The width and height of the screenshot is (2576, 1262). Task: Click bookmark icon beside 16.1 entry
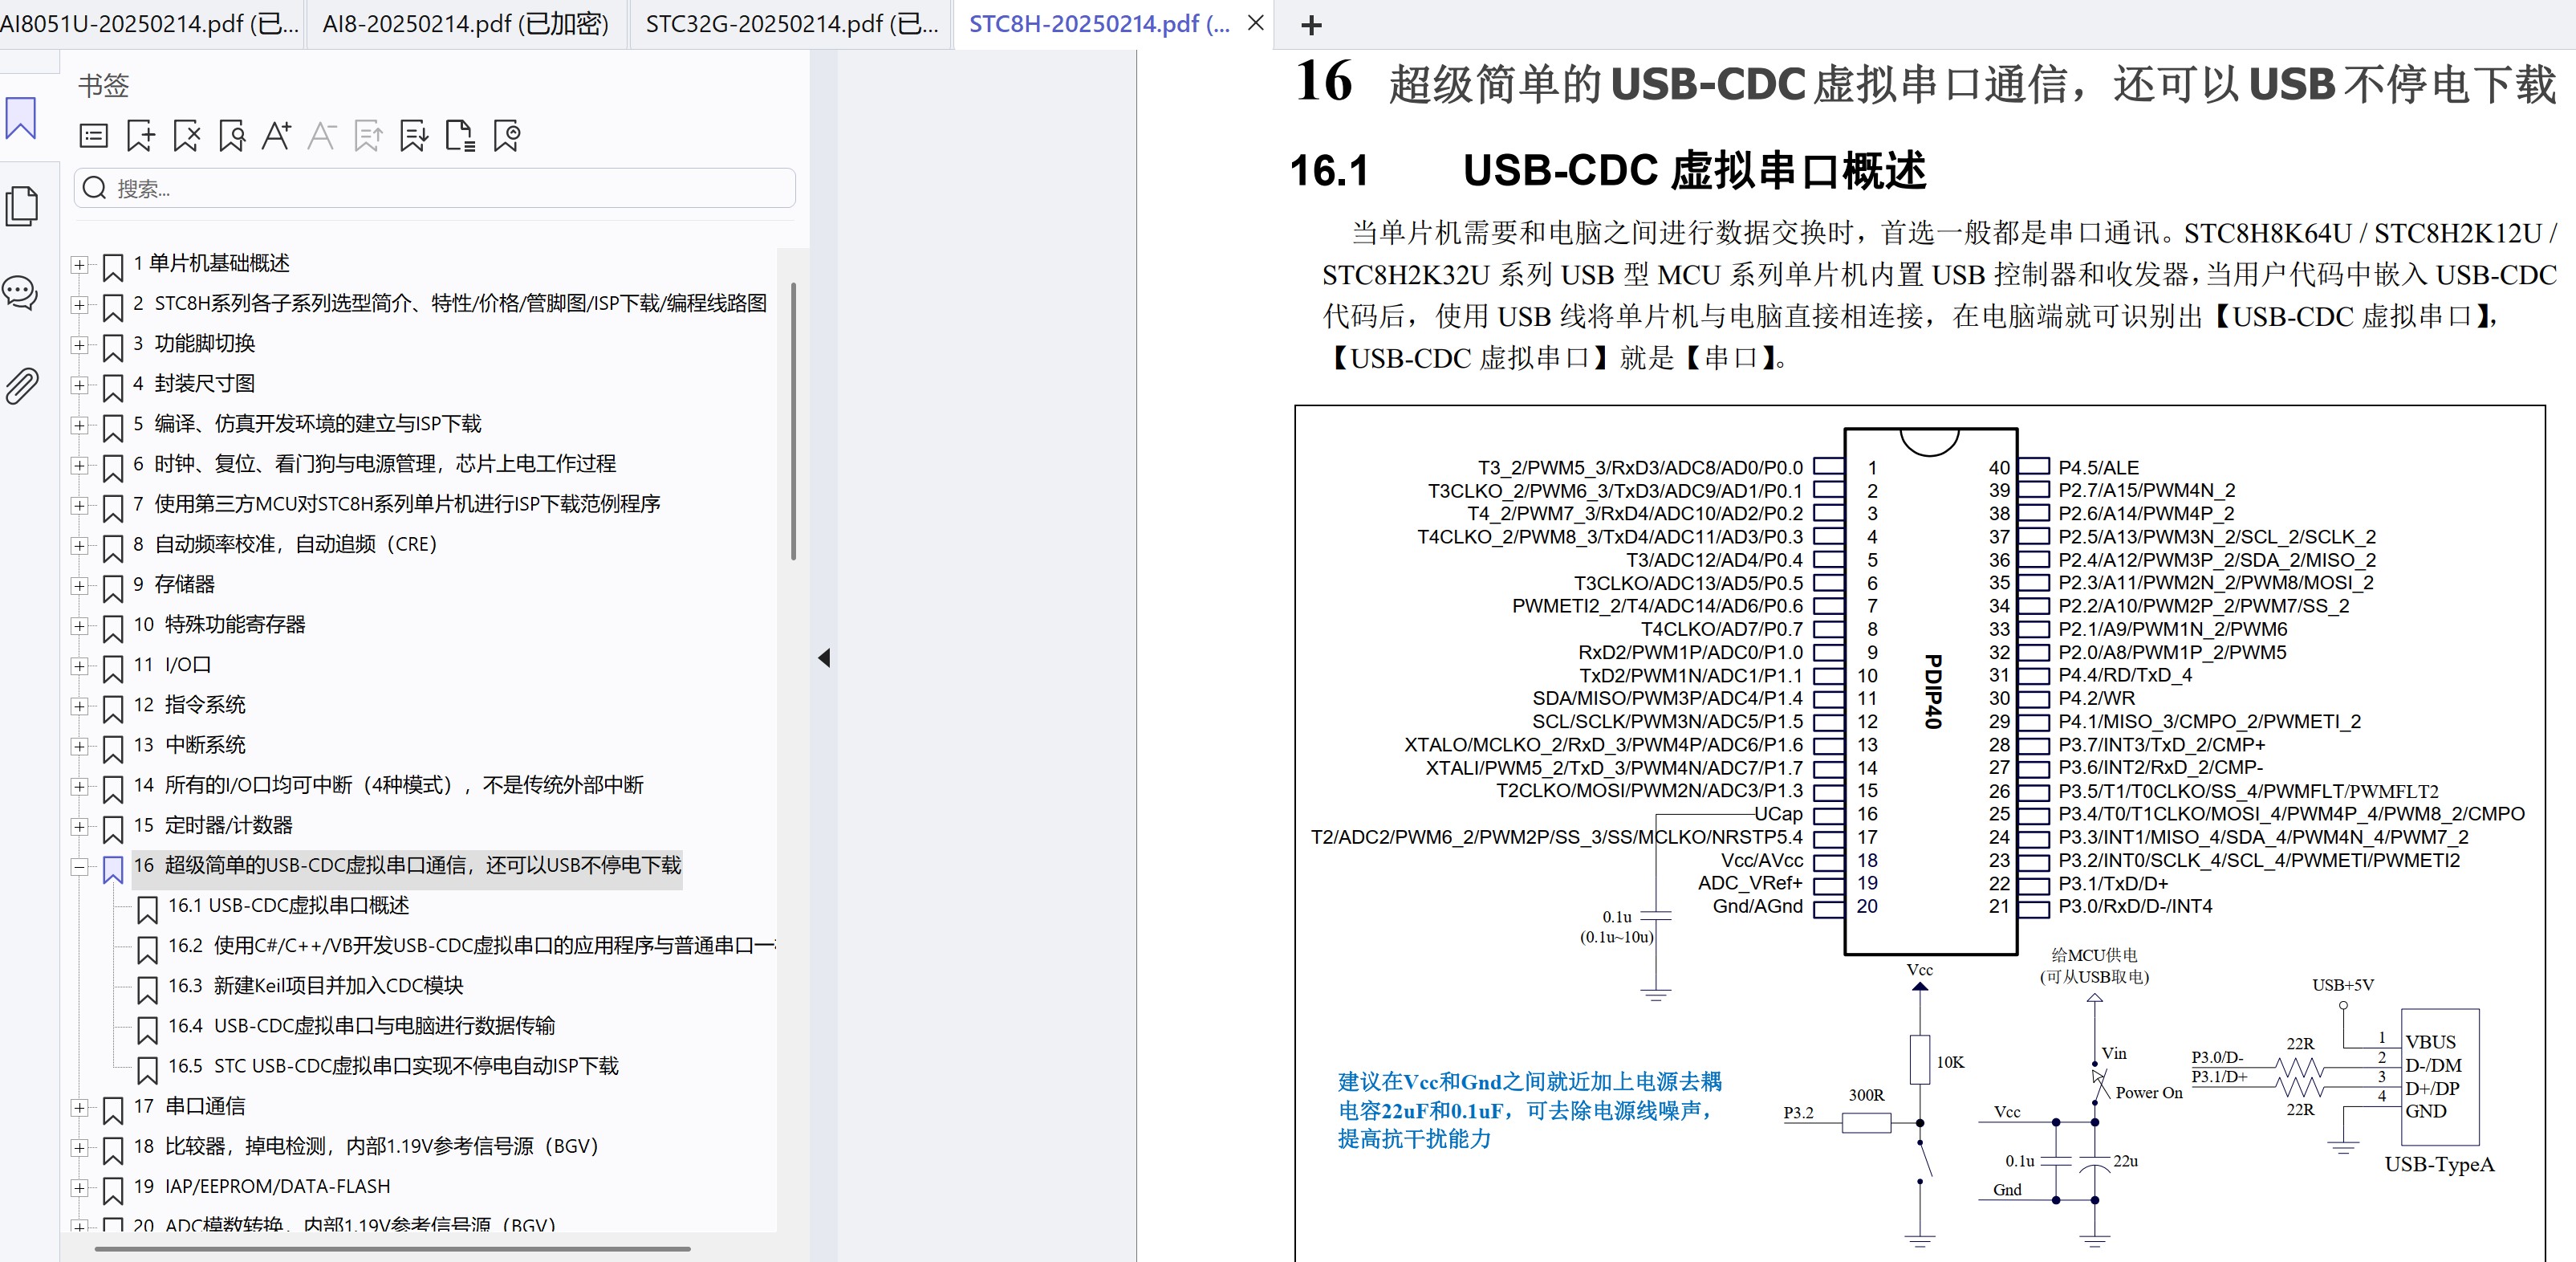point(147,909)
